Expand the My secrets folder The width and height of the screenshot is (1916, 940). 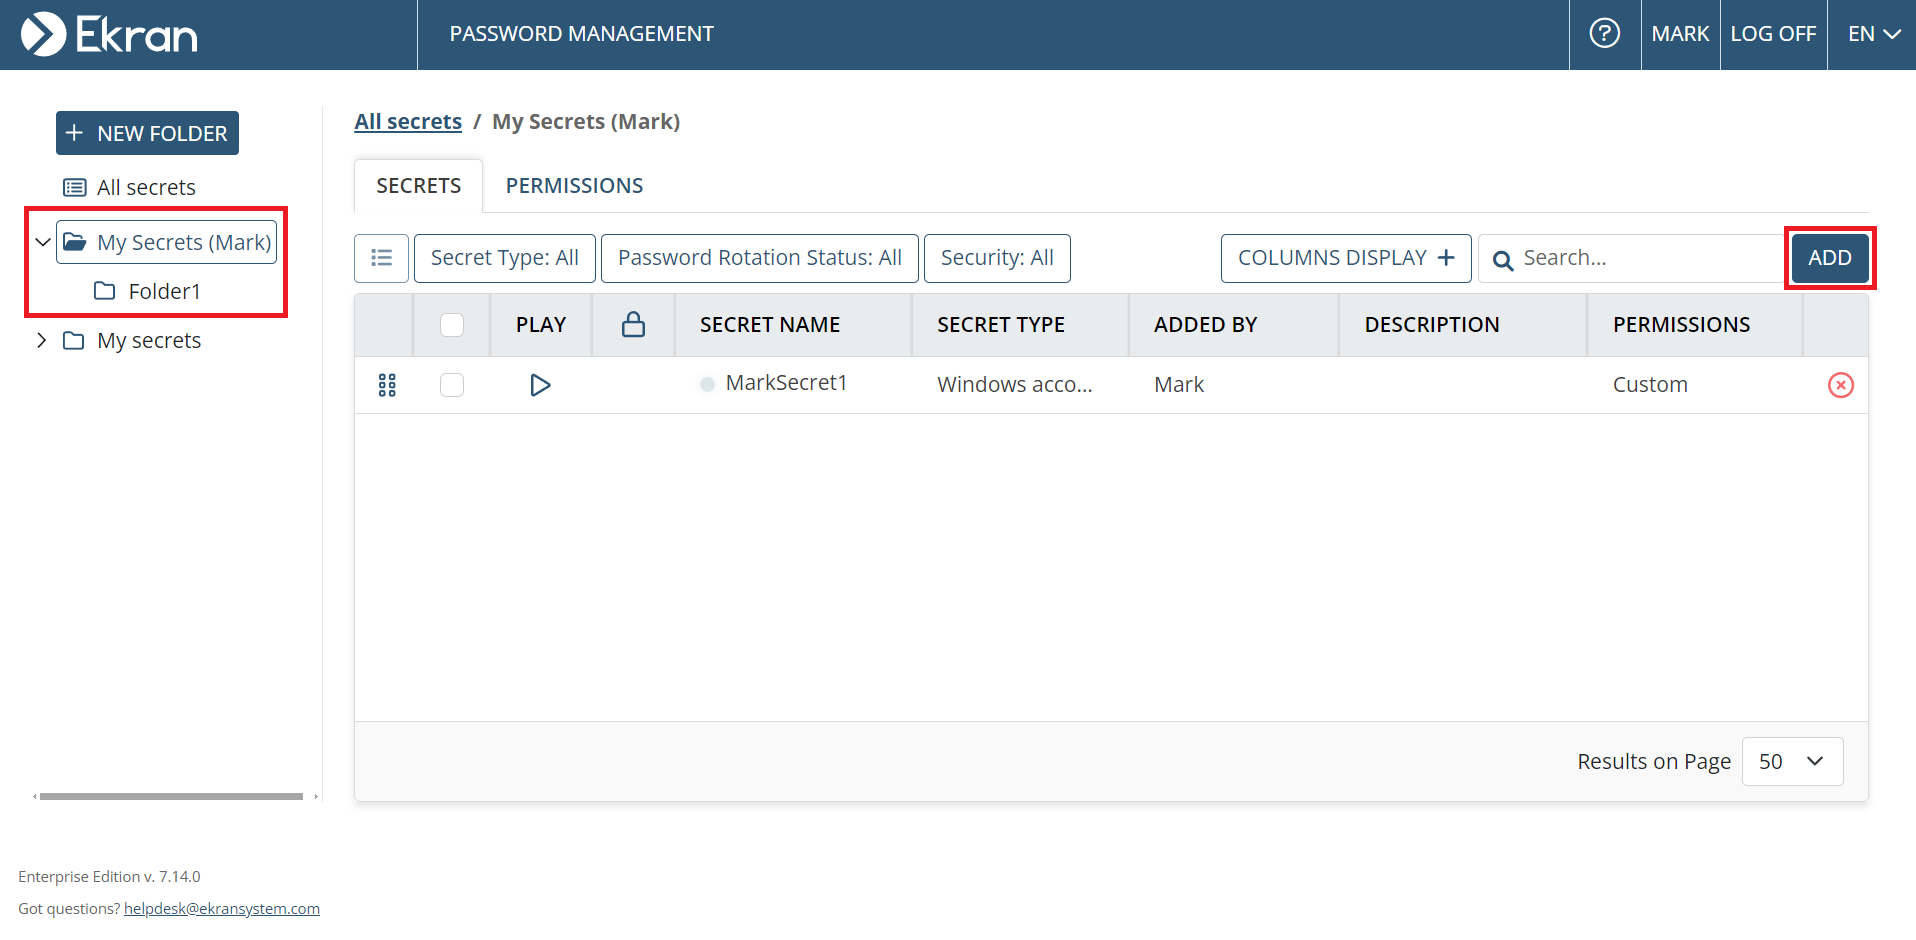tap(42, 340)
